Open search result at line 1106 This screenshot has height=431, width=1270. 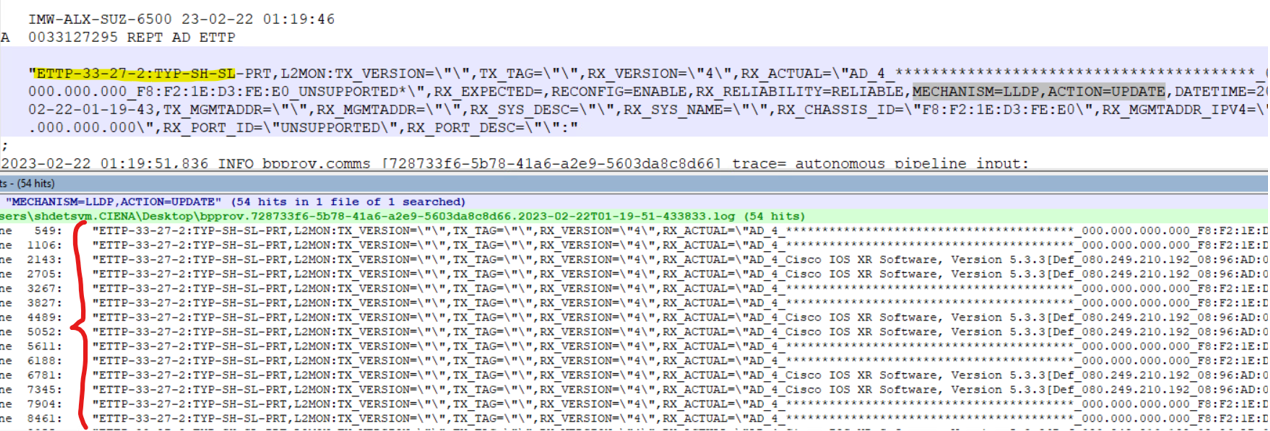(x=635, y=244)
